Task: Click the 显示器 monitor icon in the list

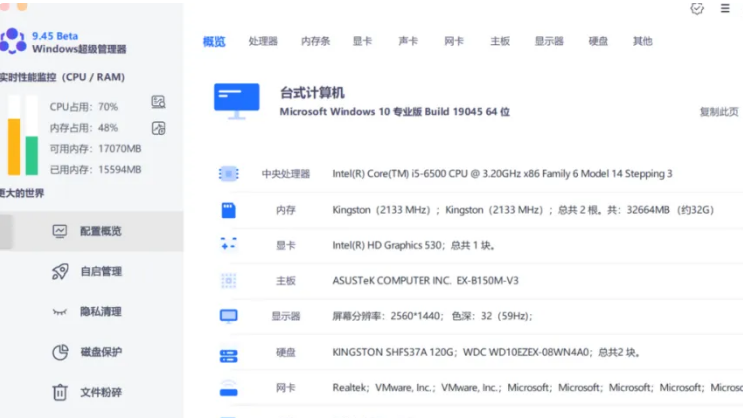Action: (x=228, y=316)
